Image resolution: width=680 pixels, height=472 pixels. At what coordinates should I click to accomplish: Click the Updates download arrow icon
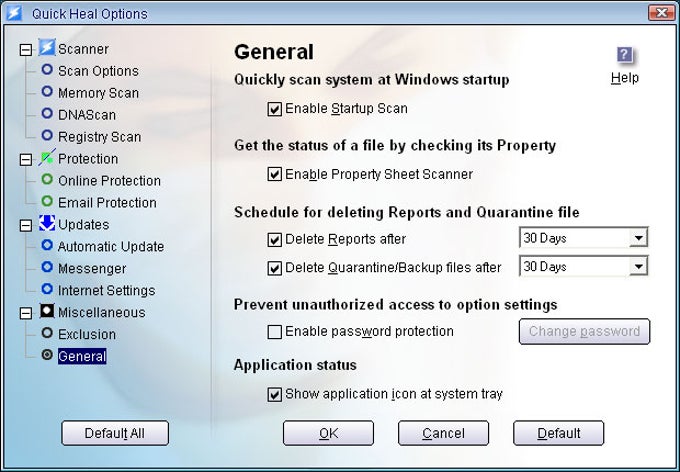tap(46, 223)
